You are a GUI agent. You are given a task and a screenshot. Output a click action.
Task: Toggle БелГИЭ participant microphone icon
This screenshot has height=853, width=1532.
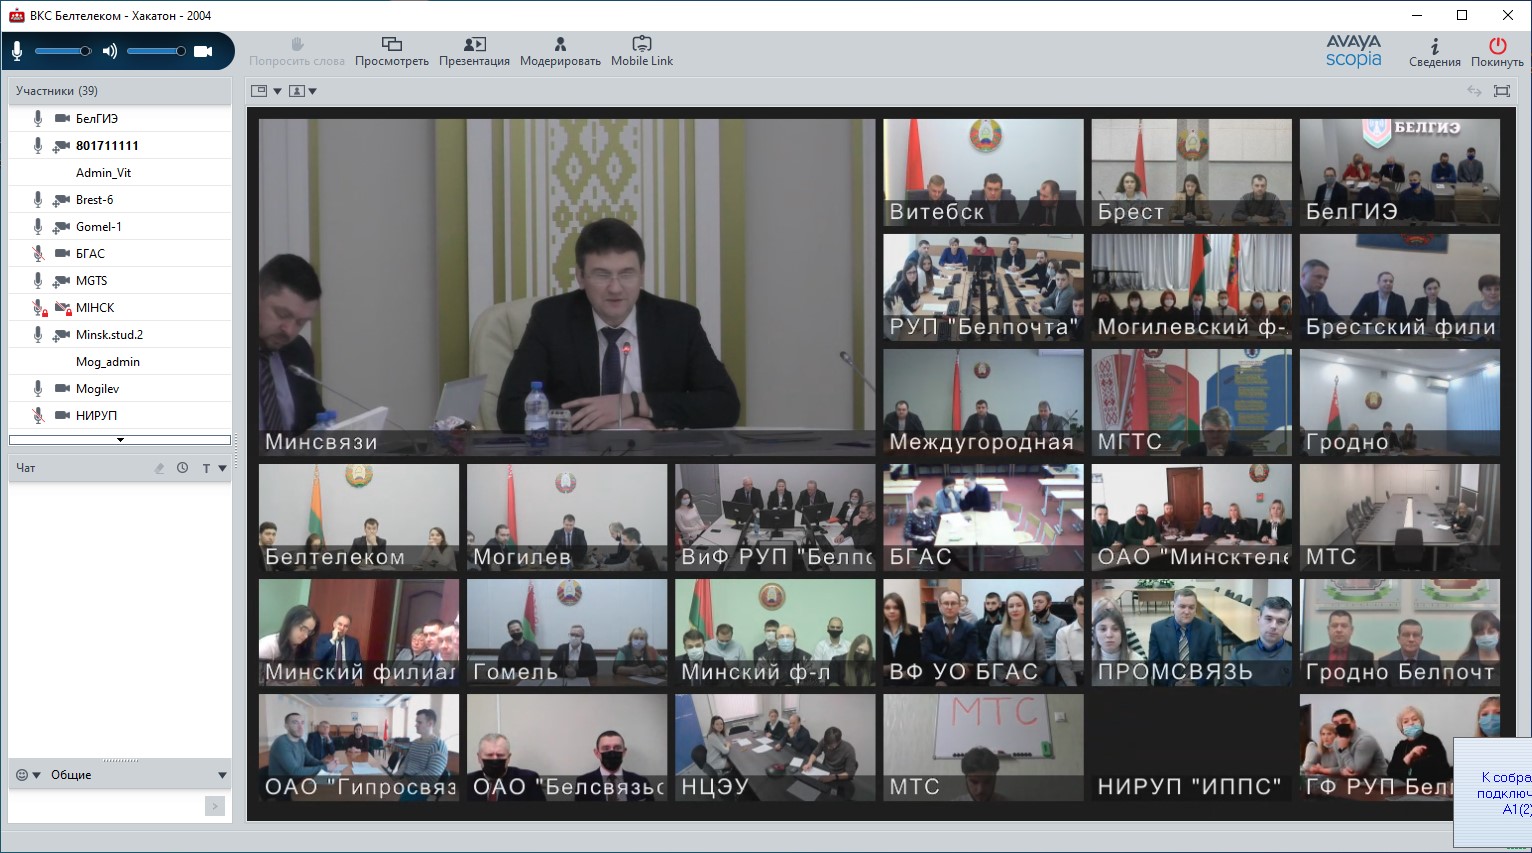(x=38, y=118)
